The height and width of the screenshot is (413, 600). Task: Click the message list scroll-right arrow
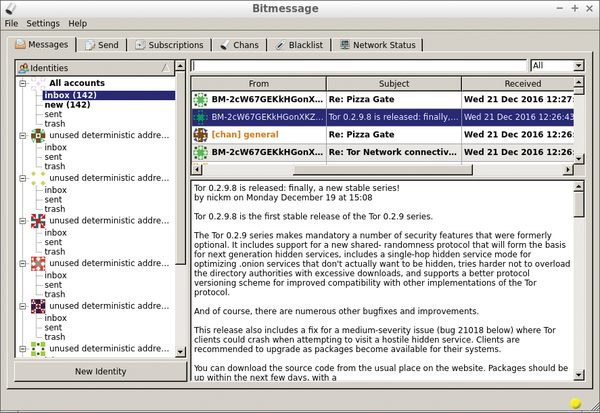[x=568, y=170]
